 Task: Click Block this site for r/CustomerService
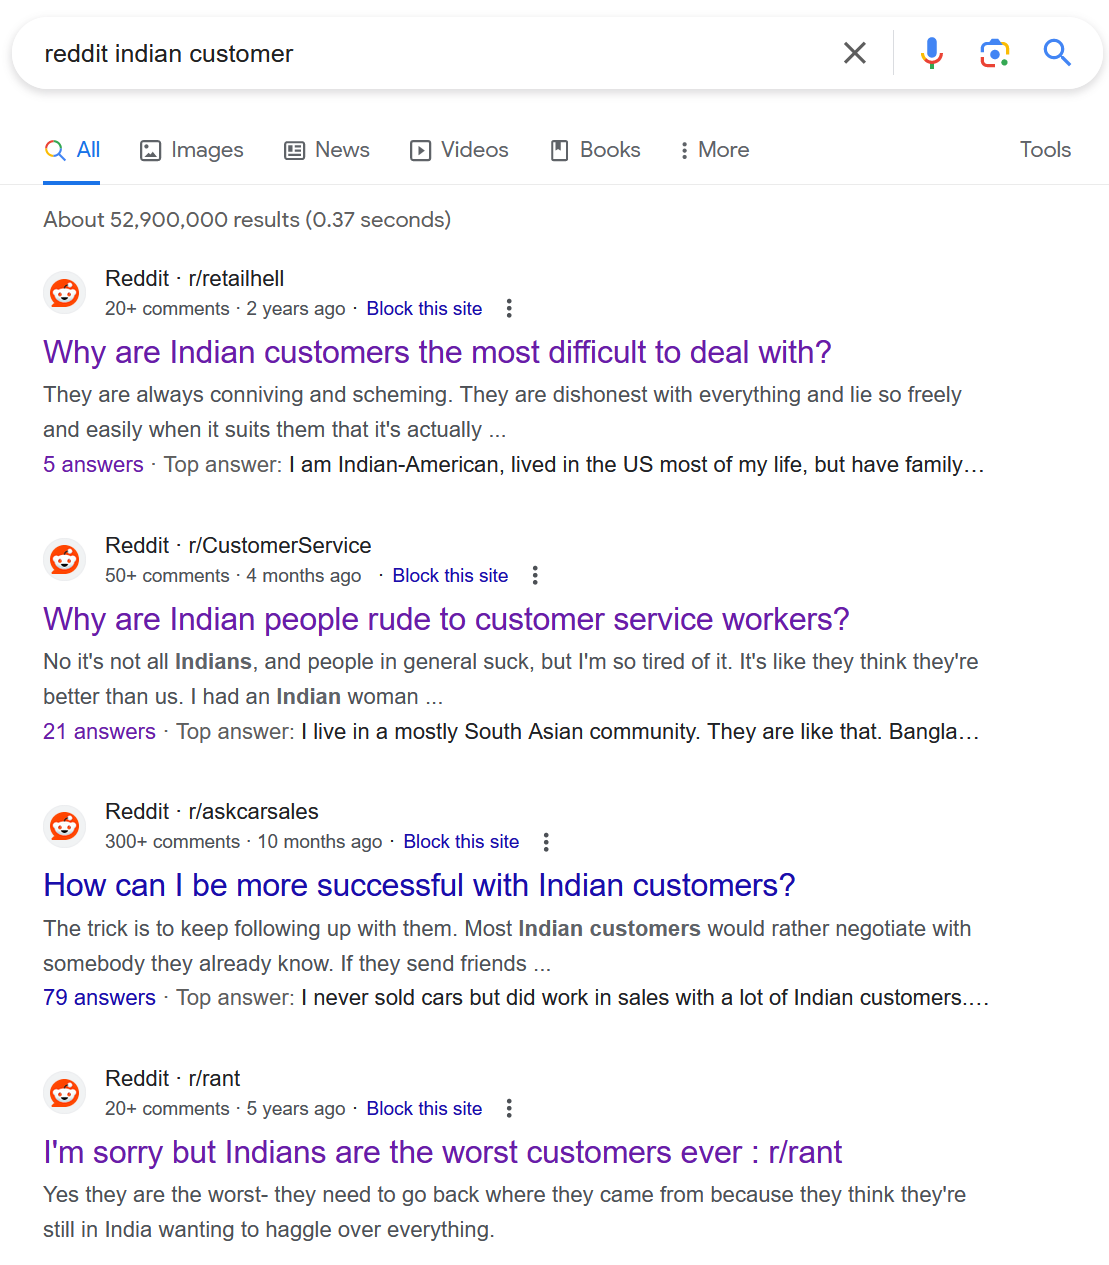coord(450,575)
